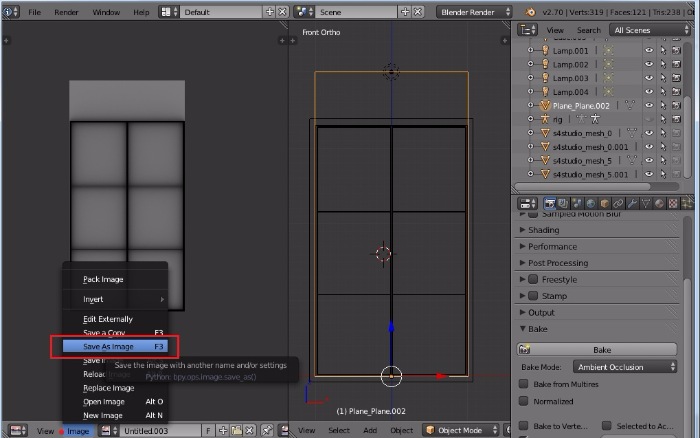The image size is (700, 438).
Task: Enable Selected to Active checkbox
Action: click(606, 425)
